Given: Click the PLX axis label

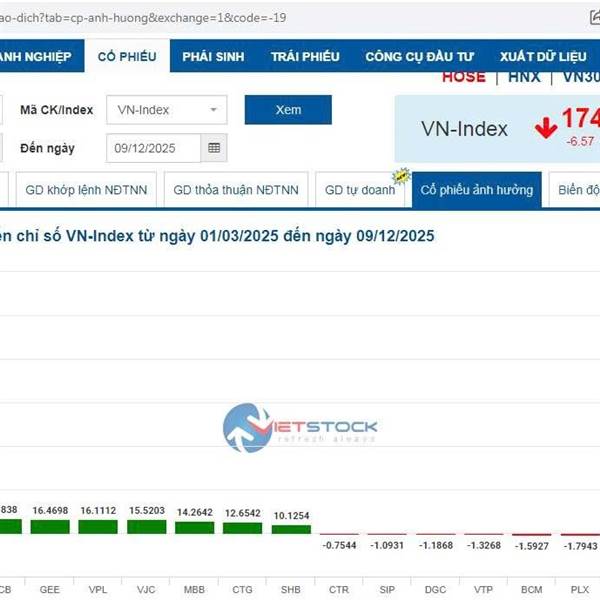Looking at the screenshot, I should [580, 589].
